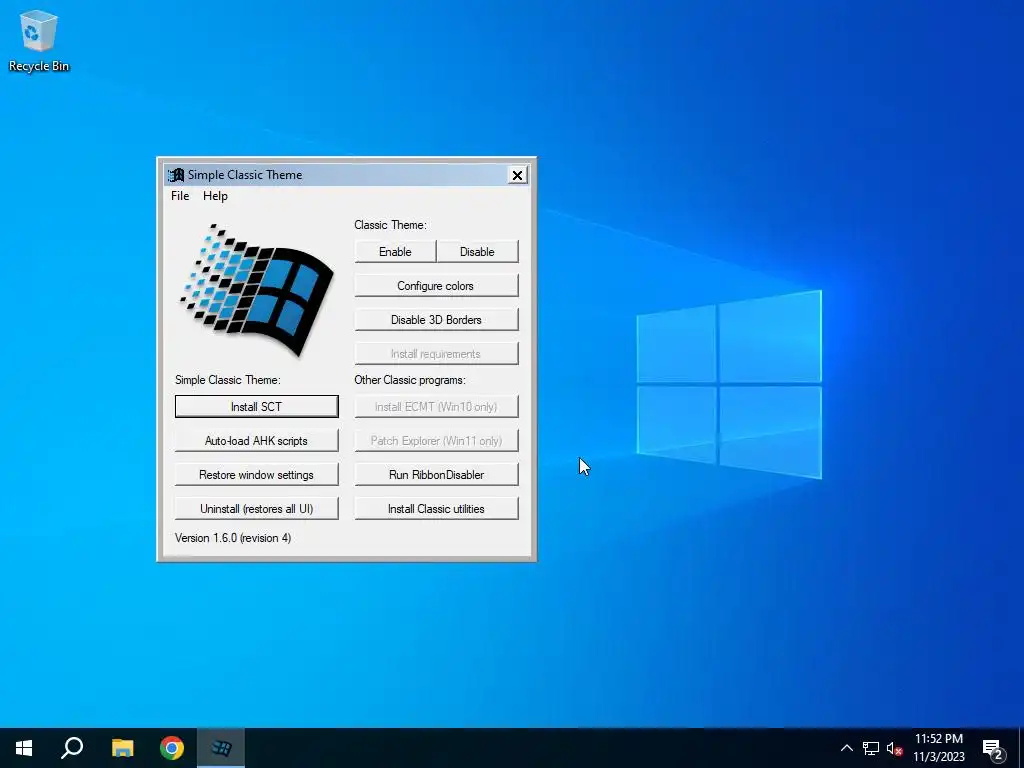Open the File menu
Screen dimensions: 1024x768
[180, 196]
